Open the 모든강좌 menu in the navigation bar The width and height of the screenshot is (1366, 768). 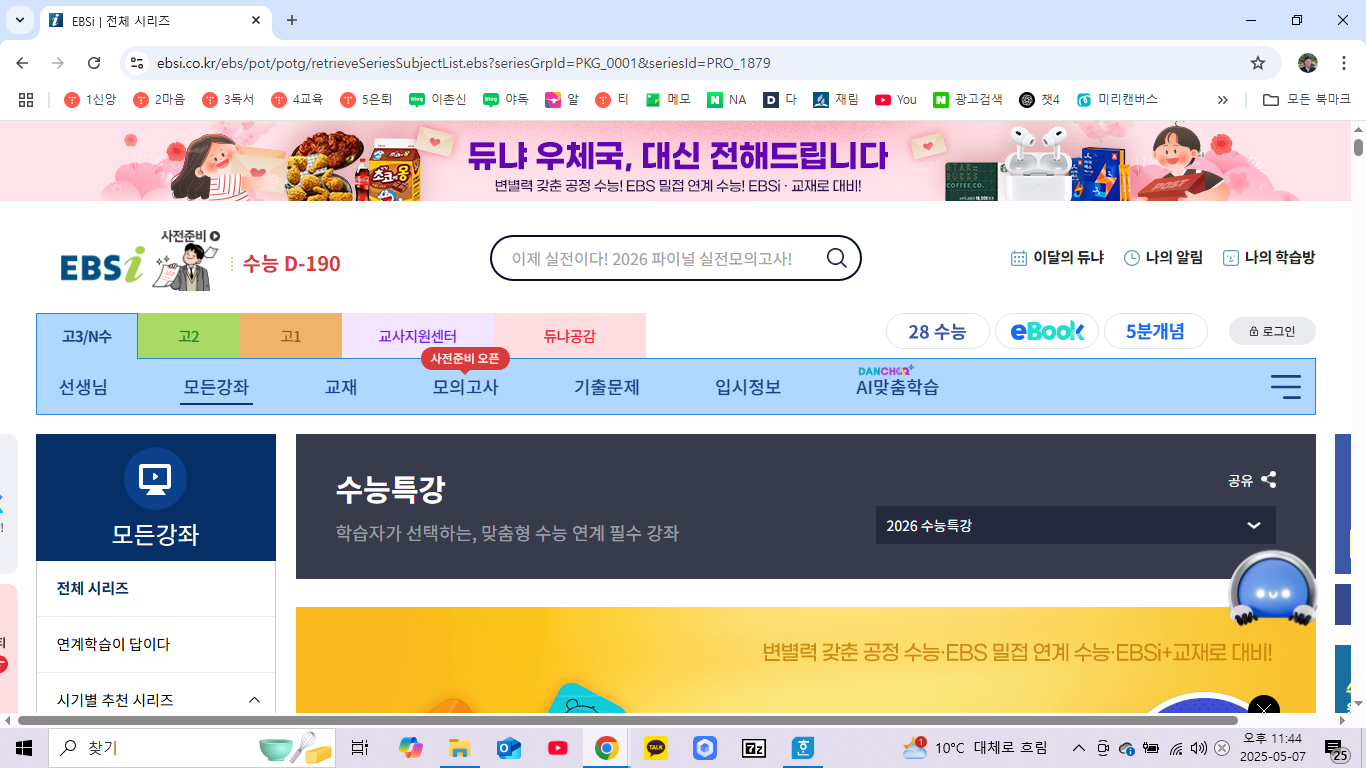[x=217, y=387]
